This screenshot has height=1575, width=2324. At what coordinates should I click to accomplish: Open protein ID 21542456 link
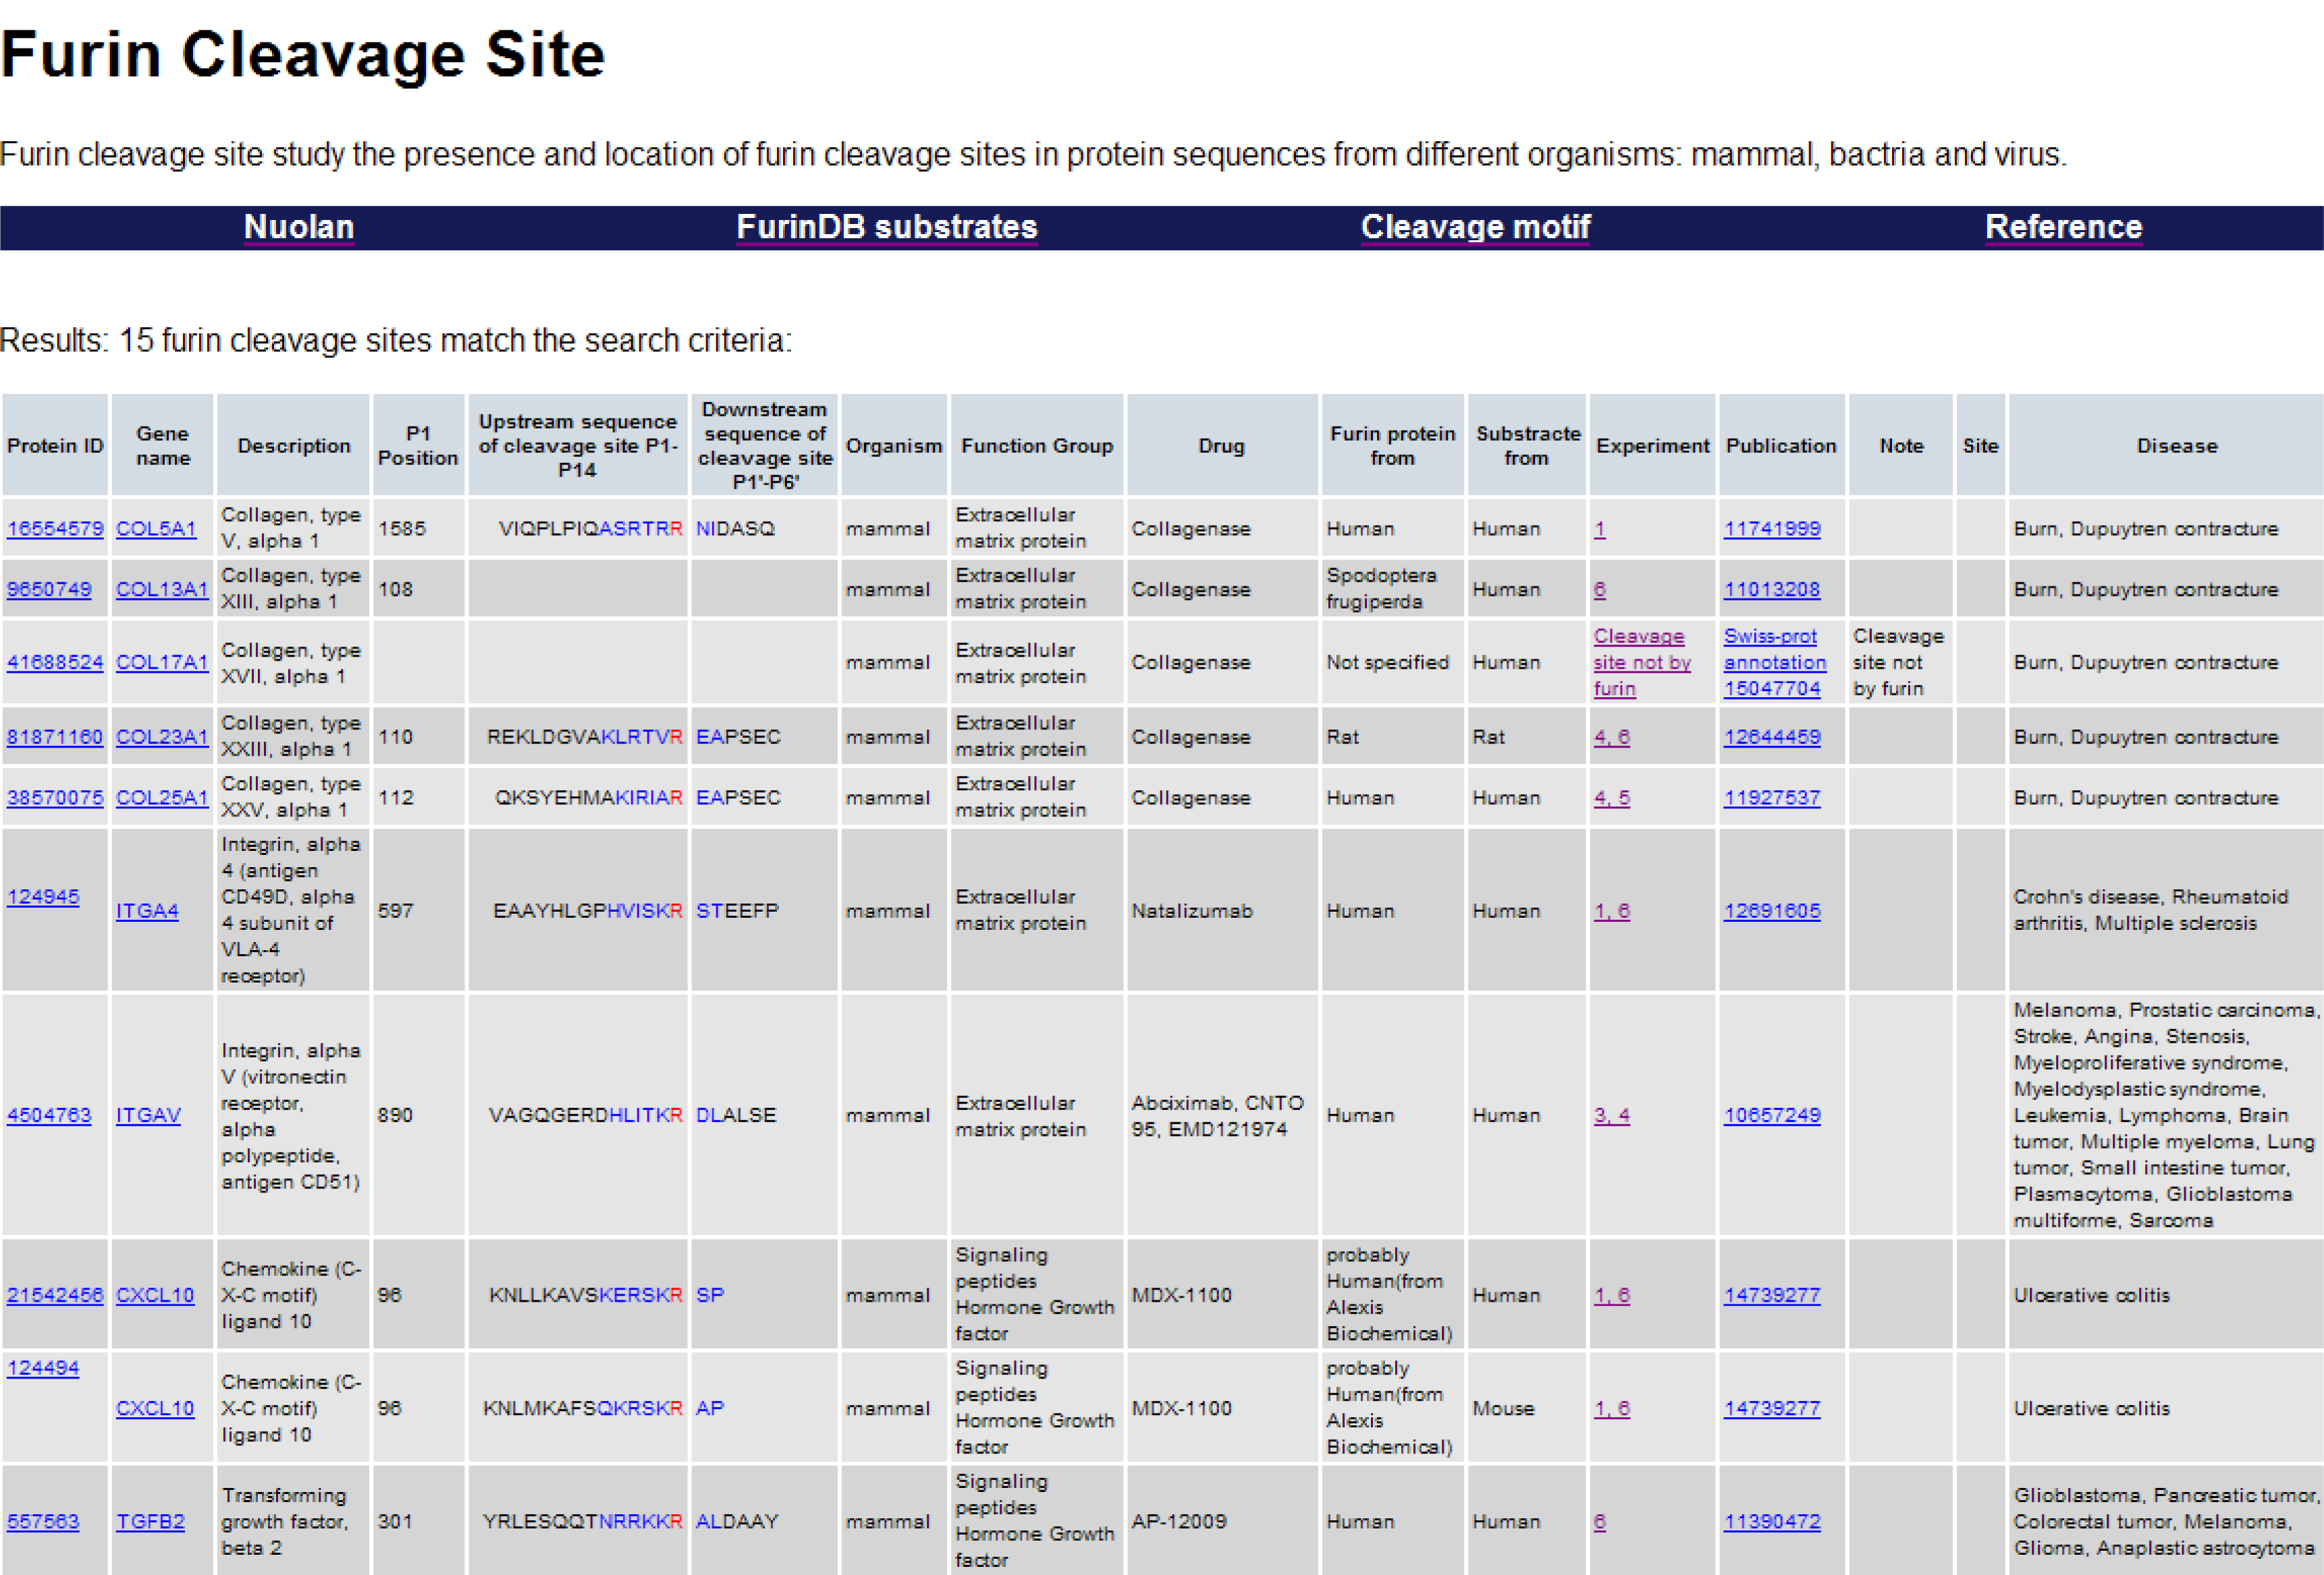[x=55, y=1295]
